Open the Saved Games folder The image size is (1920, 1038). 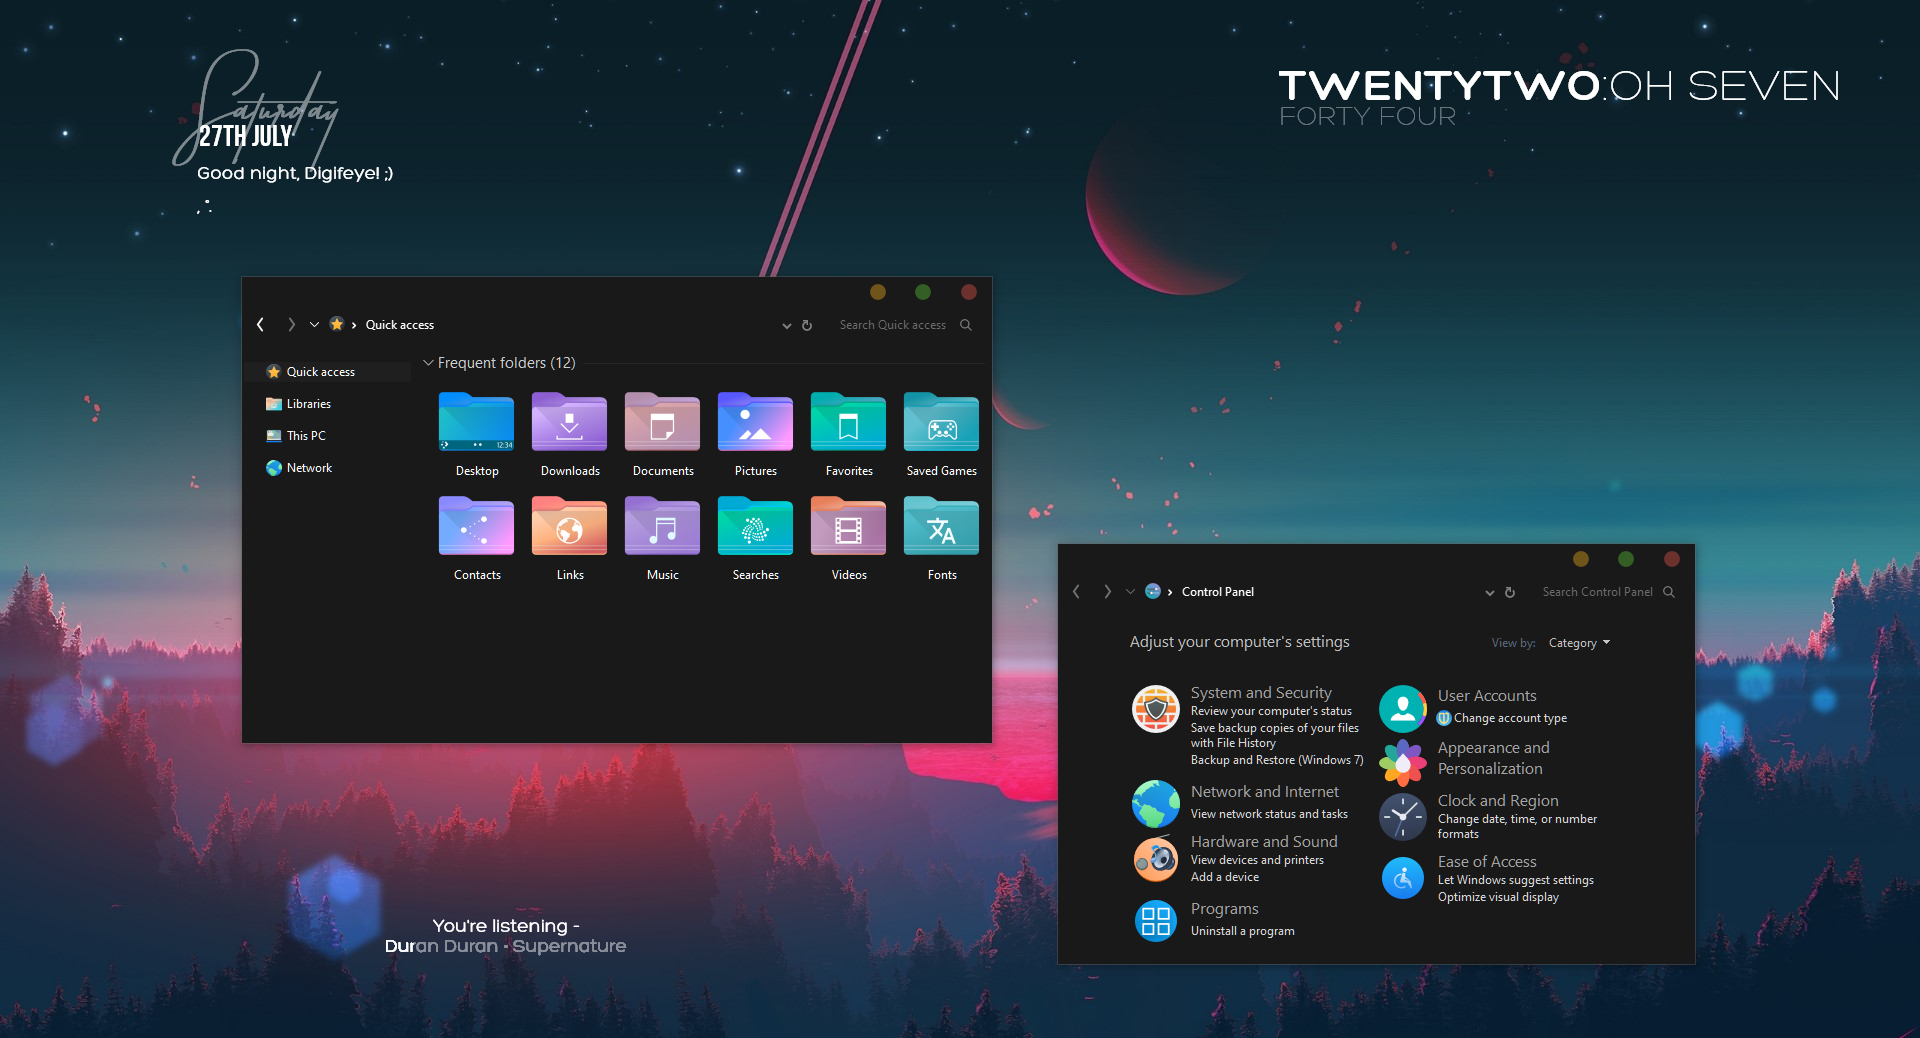click(940, 422)
